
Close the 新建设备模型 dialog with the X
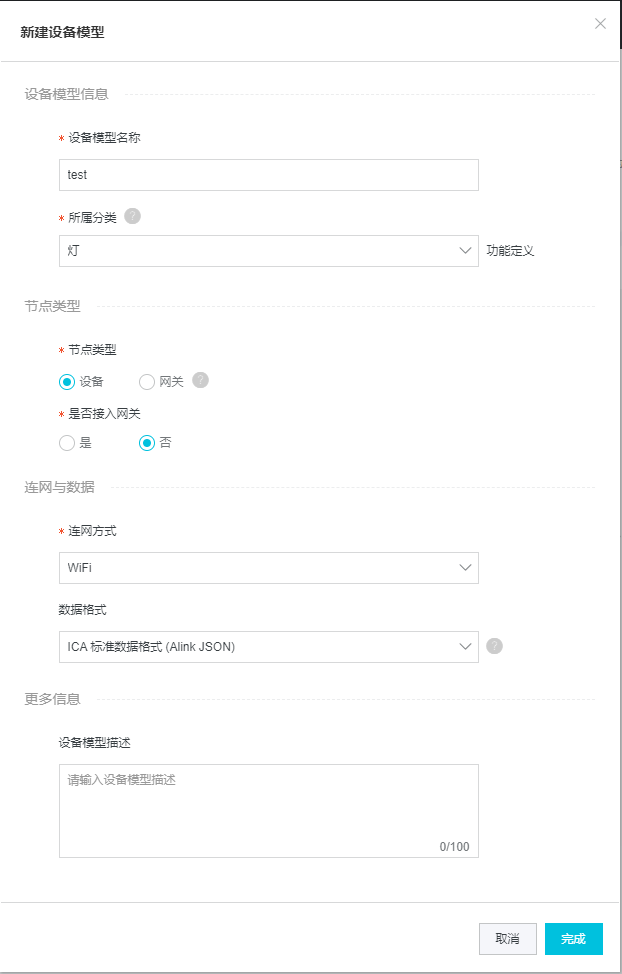coord(600,24)
